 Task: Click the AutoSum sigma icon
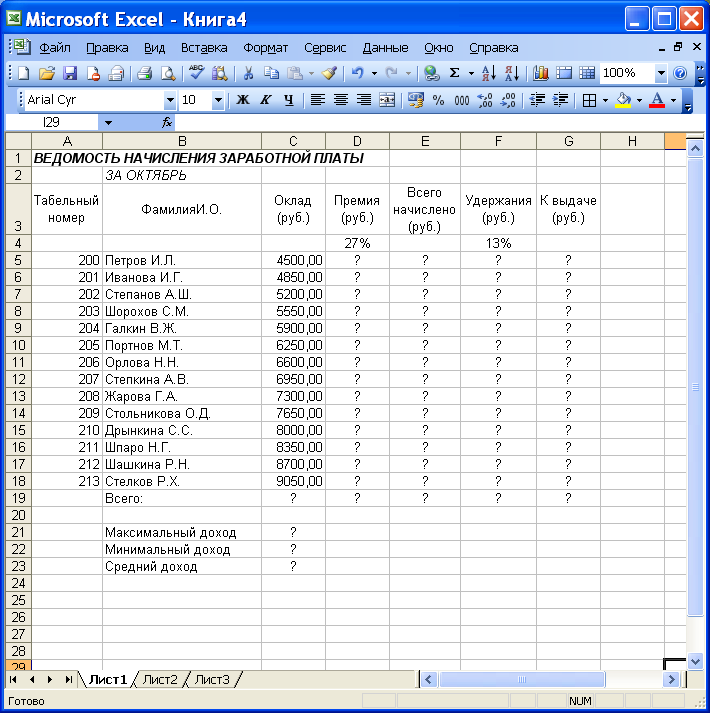pyautogui.click(x=454, y=73)
